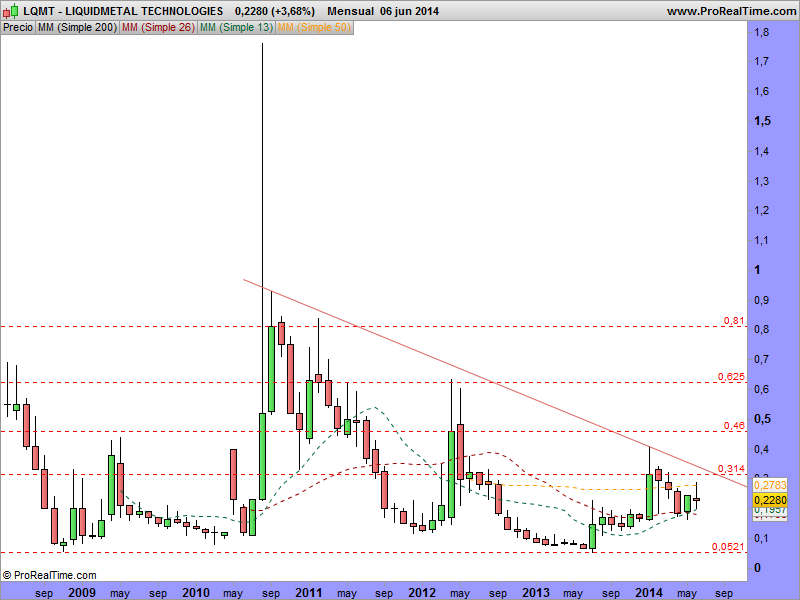Screen dimensions: 800x600
Task: Open the www.ProRealTime.com link
Action: pos(731,11)
